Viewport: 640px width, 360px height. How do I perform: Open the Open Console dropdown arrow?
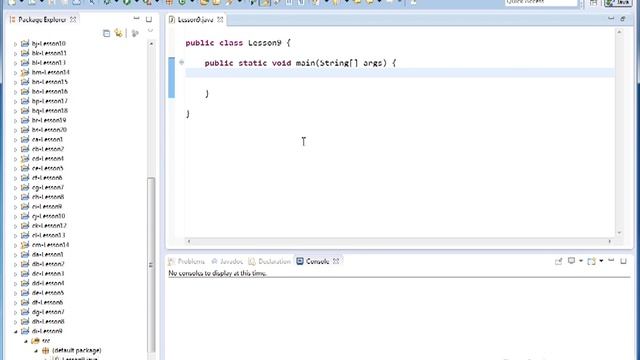point(602,261)
